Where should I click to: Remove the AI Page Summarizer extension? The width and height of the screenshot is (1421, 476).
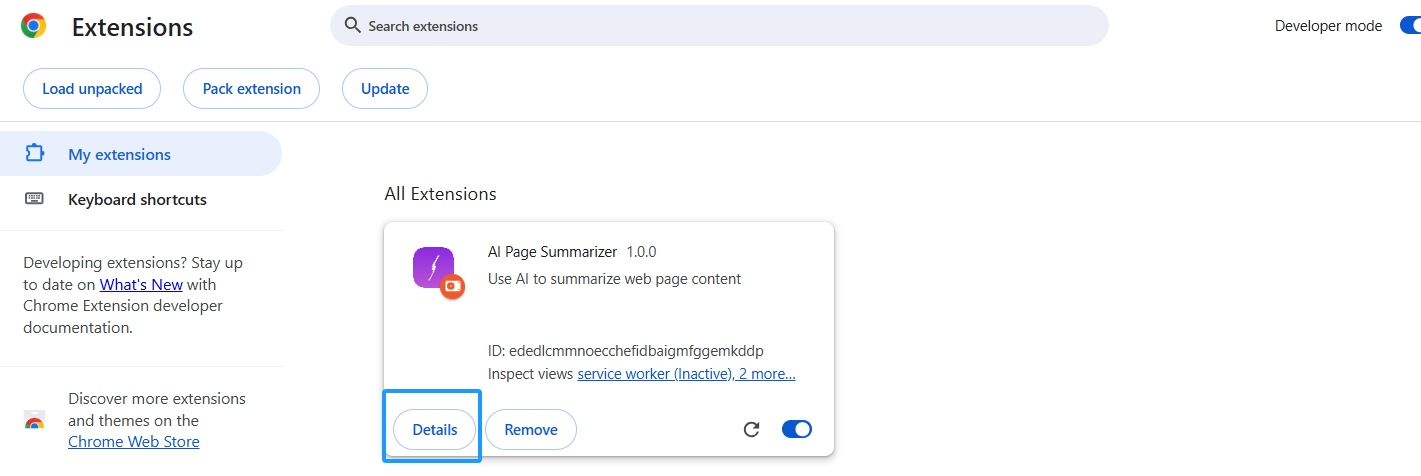(x=531, y=430)
